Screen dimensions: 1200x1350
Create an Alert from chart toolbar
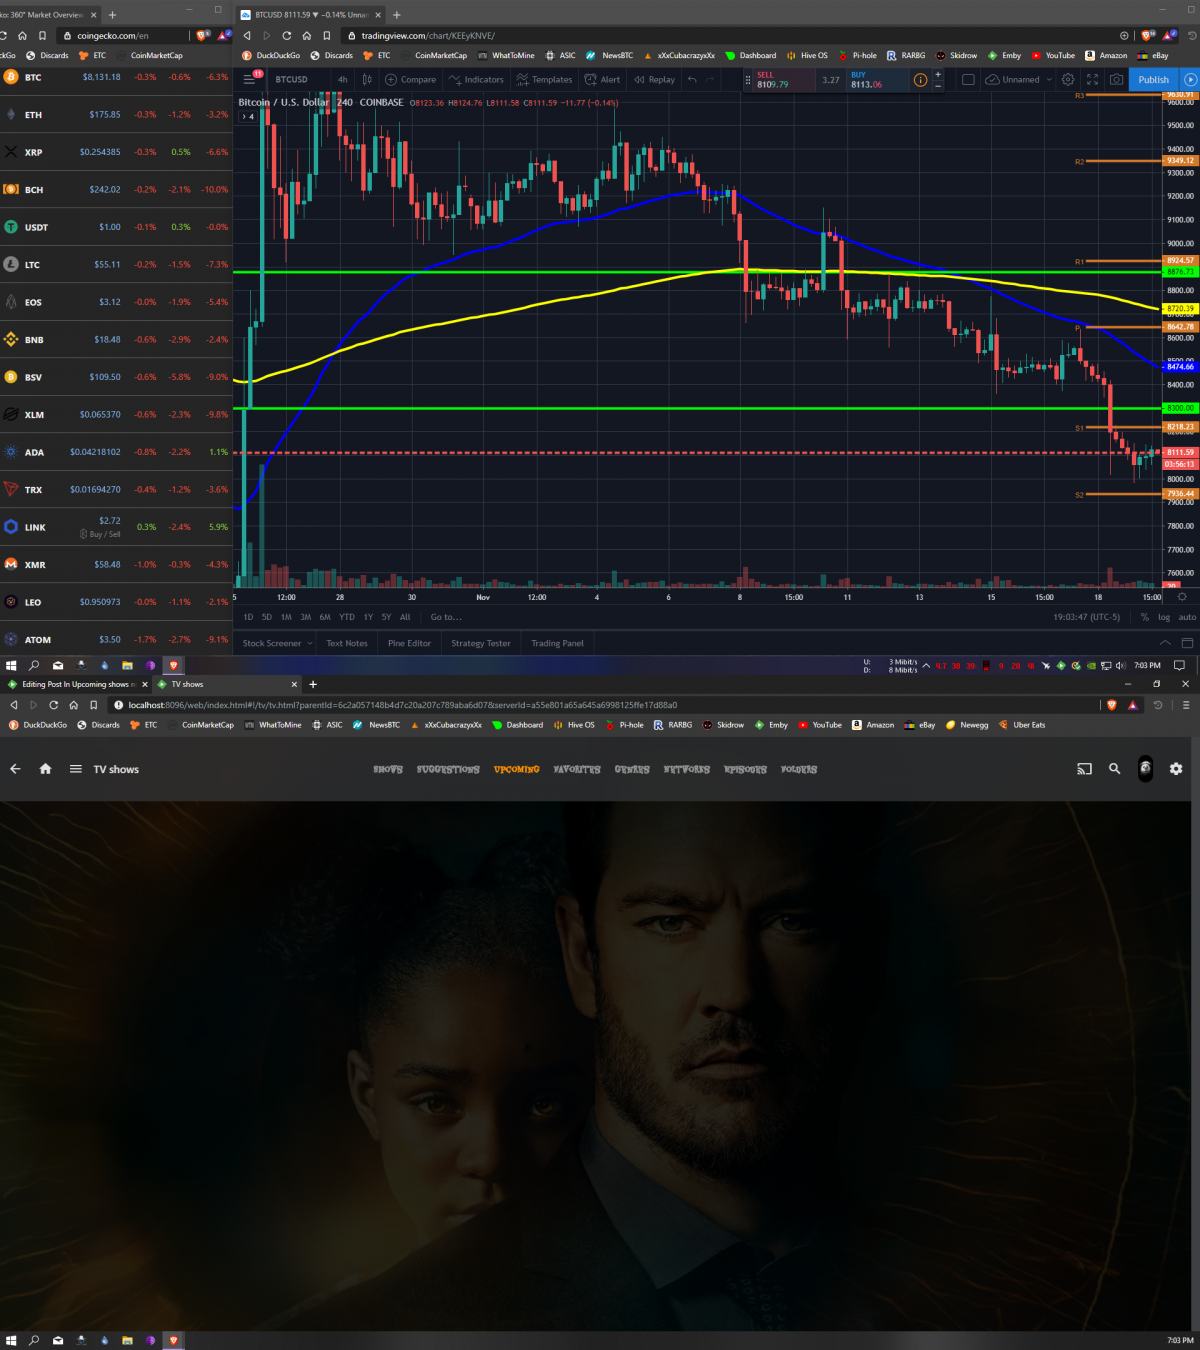tap(602, 79)
